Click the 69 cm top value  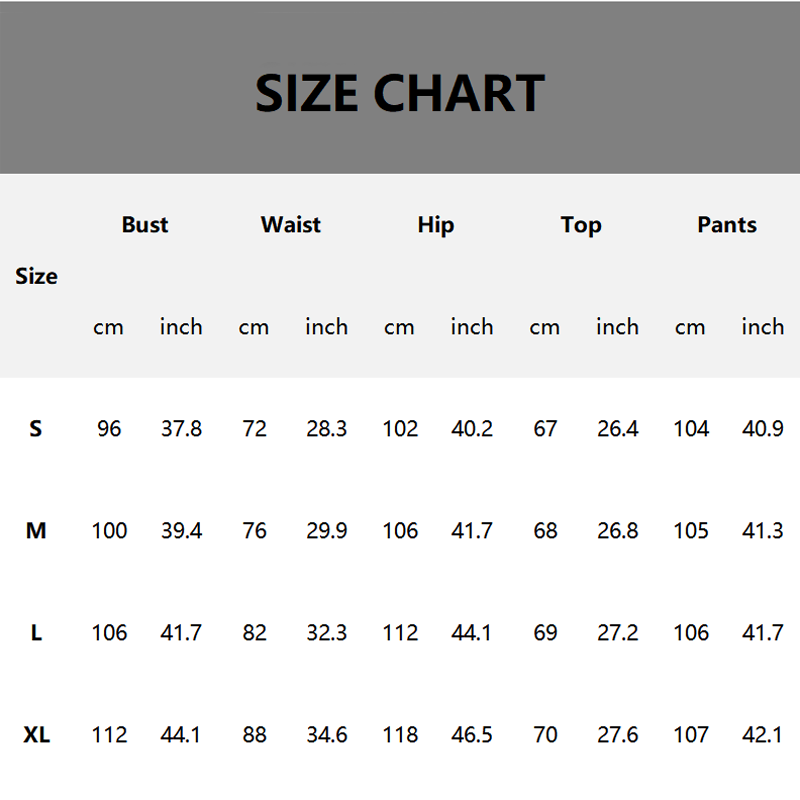coord(545,633)
